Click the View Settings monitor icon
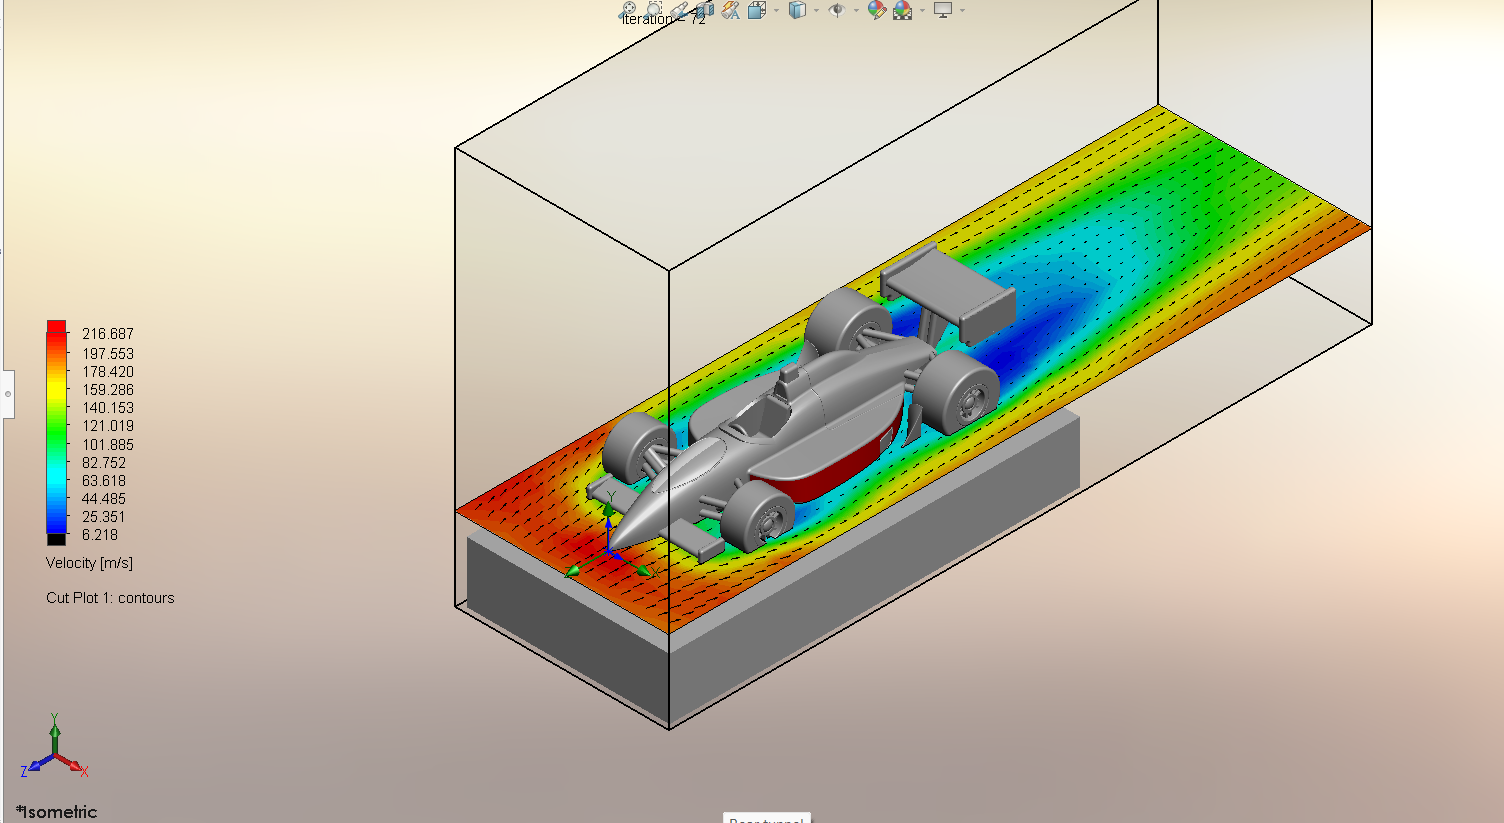1504x823 pixels. (x=943, y=10)
